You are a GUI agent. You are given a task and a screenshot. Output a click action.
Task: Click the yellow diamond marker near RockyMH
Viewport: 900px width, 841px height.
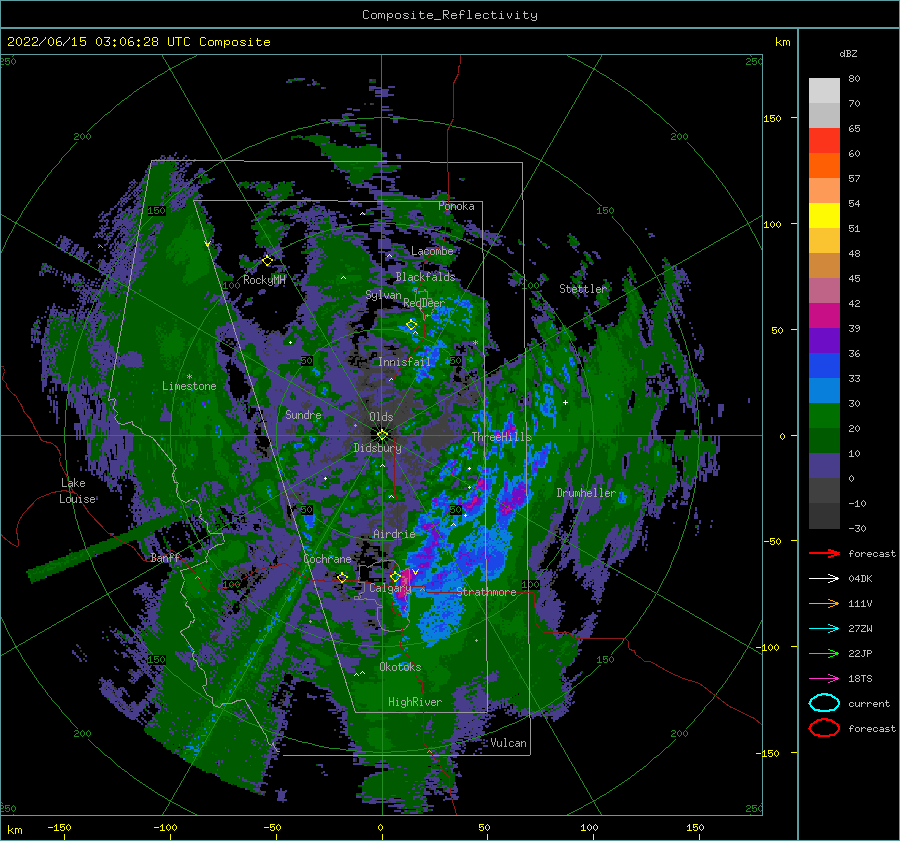pos(267,261)
